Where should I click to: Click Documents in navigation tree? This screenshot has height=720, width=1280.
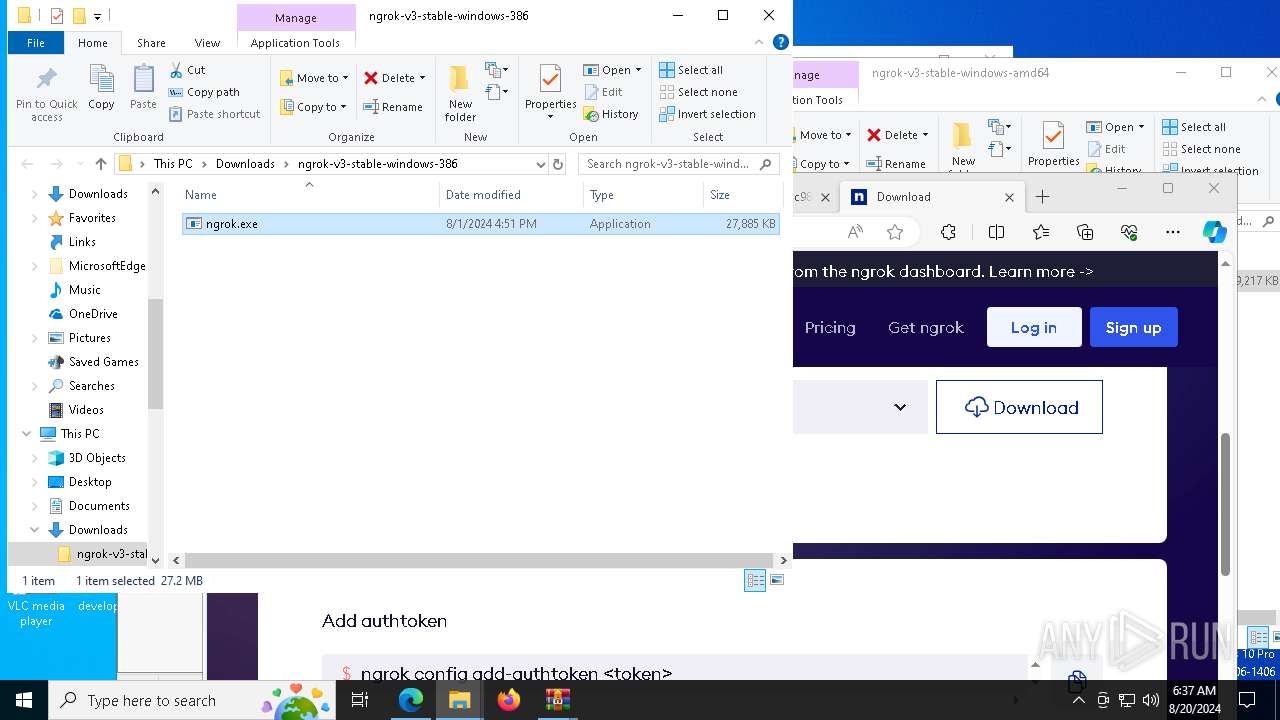coord(99,506)
